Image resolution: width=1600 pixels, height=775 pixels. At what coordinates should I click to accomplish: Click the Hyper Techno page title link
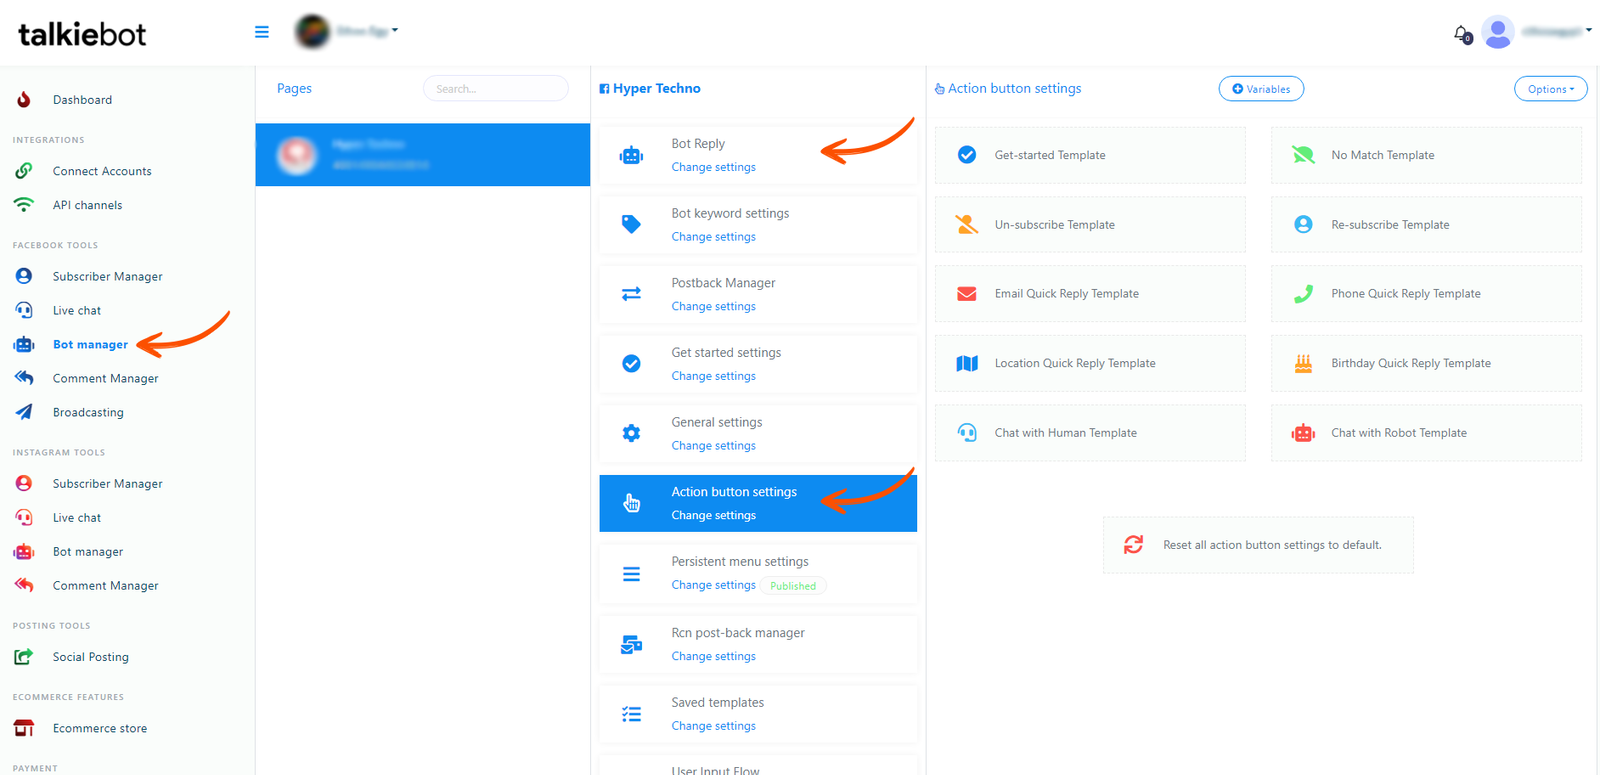click(x=656, y=88)
